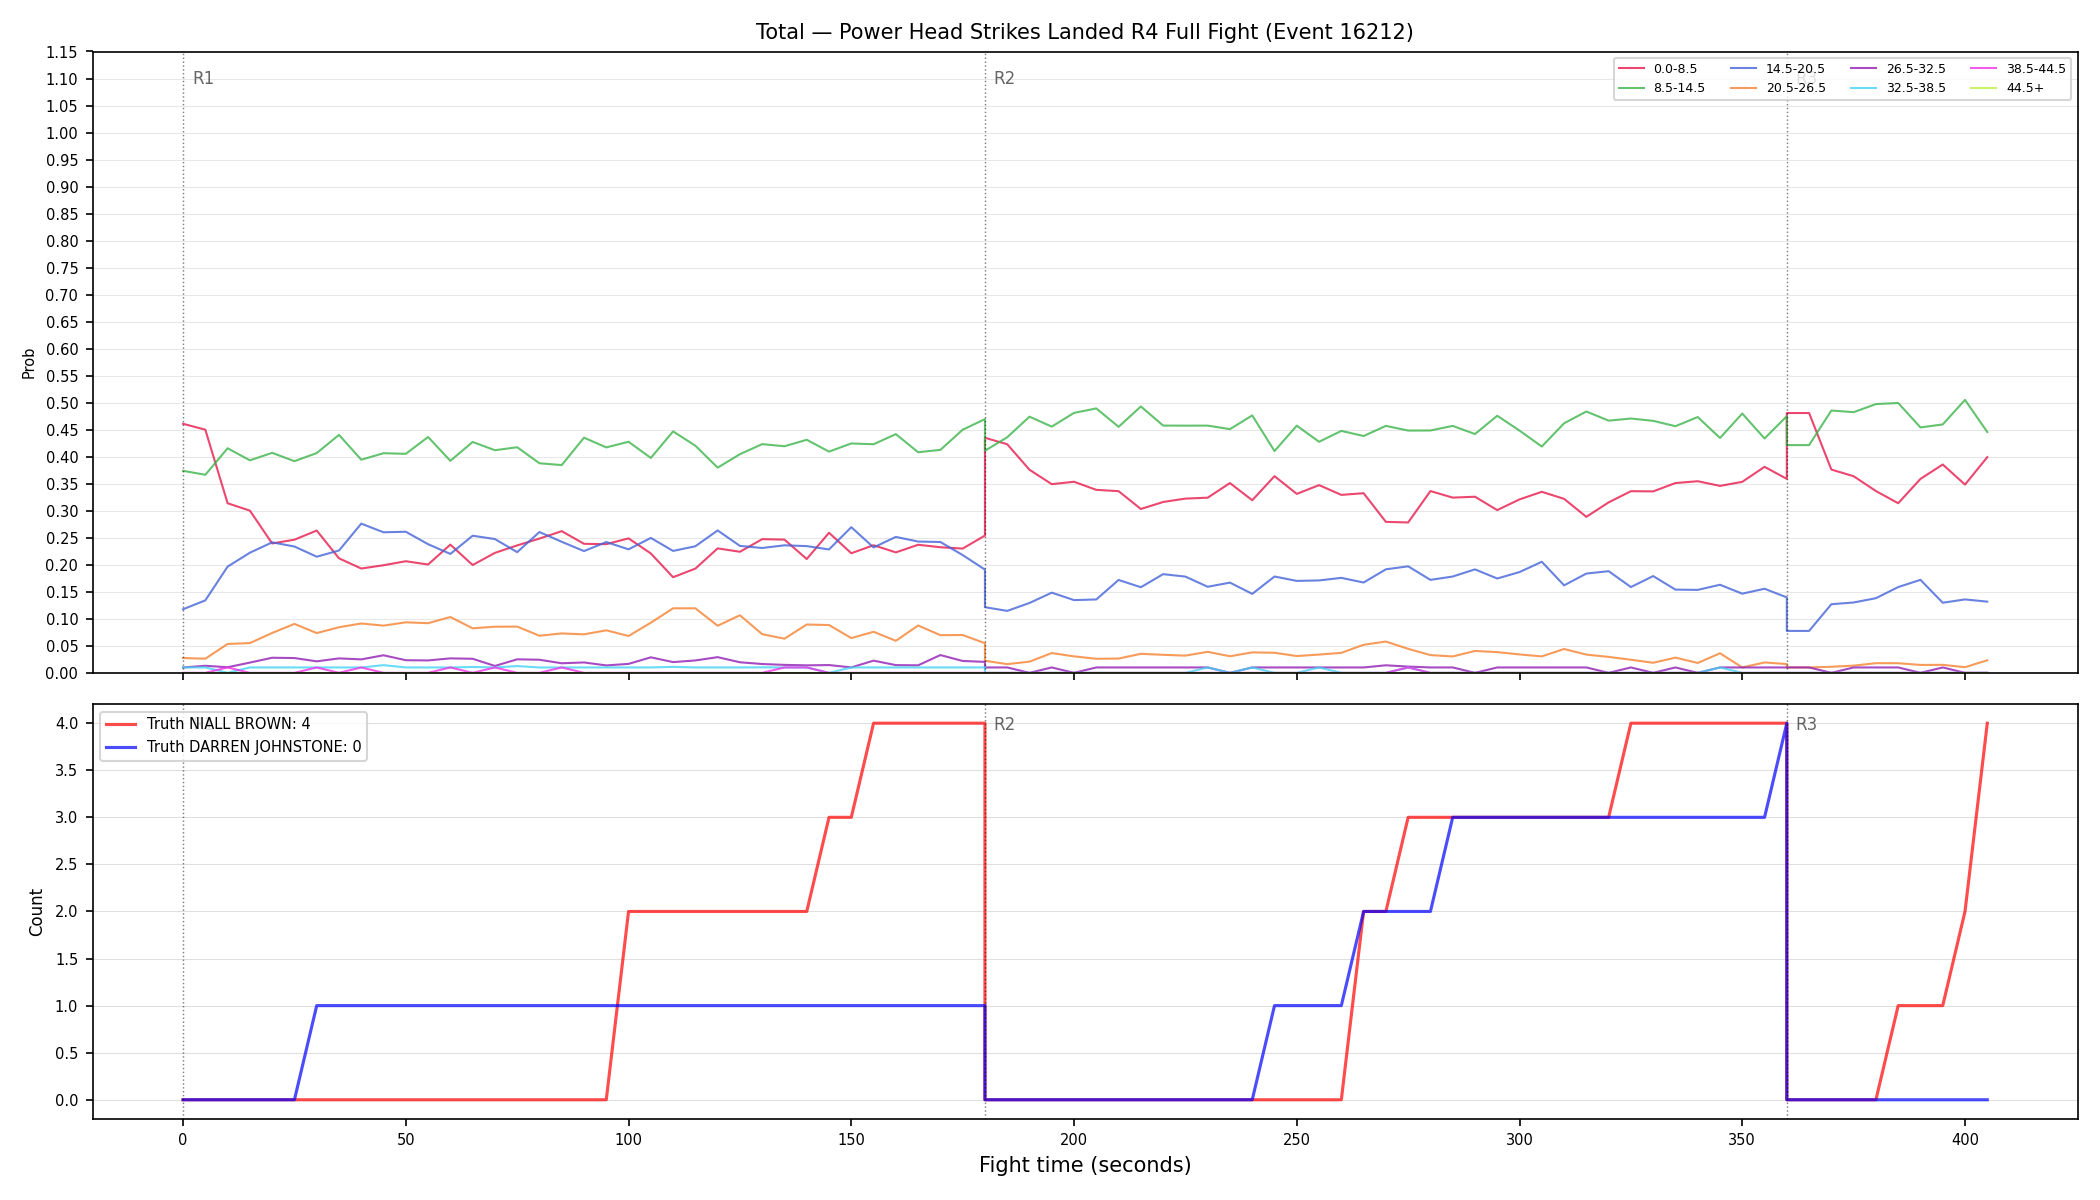
Task: Click the cyan line swatch beside 32.5-38.5
Action: 1865,88
